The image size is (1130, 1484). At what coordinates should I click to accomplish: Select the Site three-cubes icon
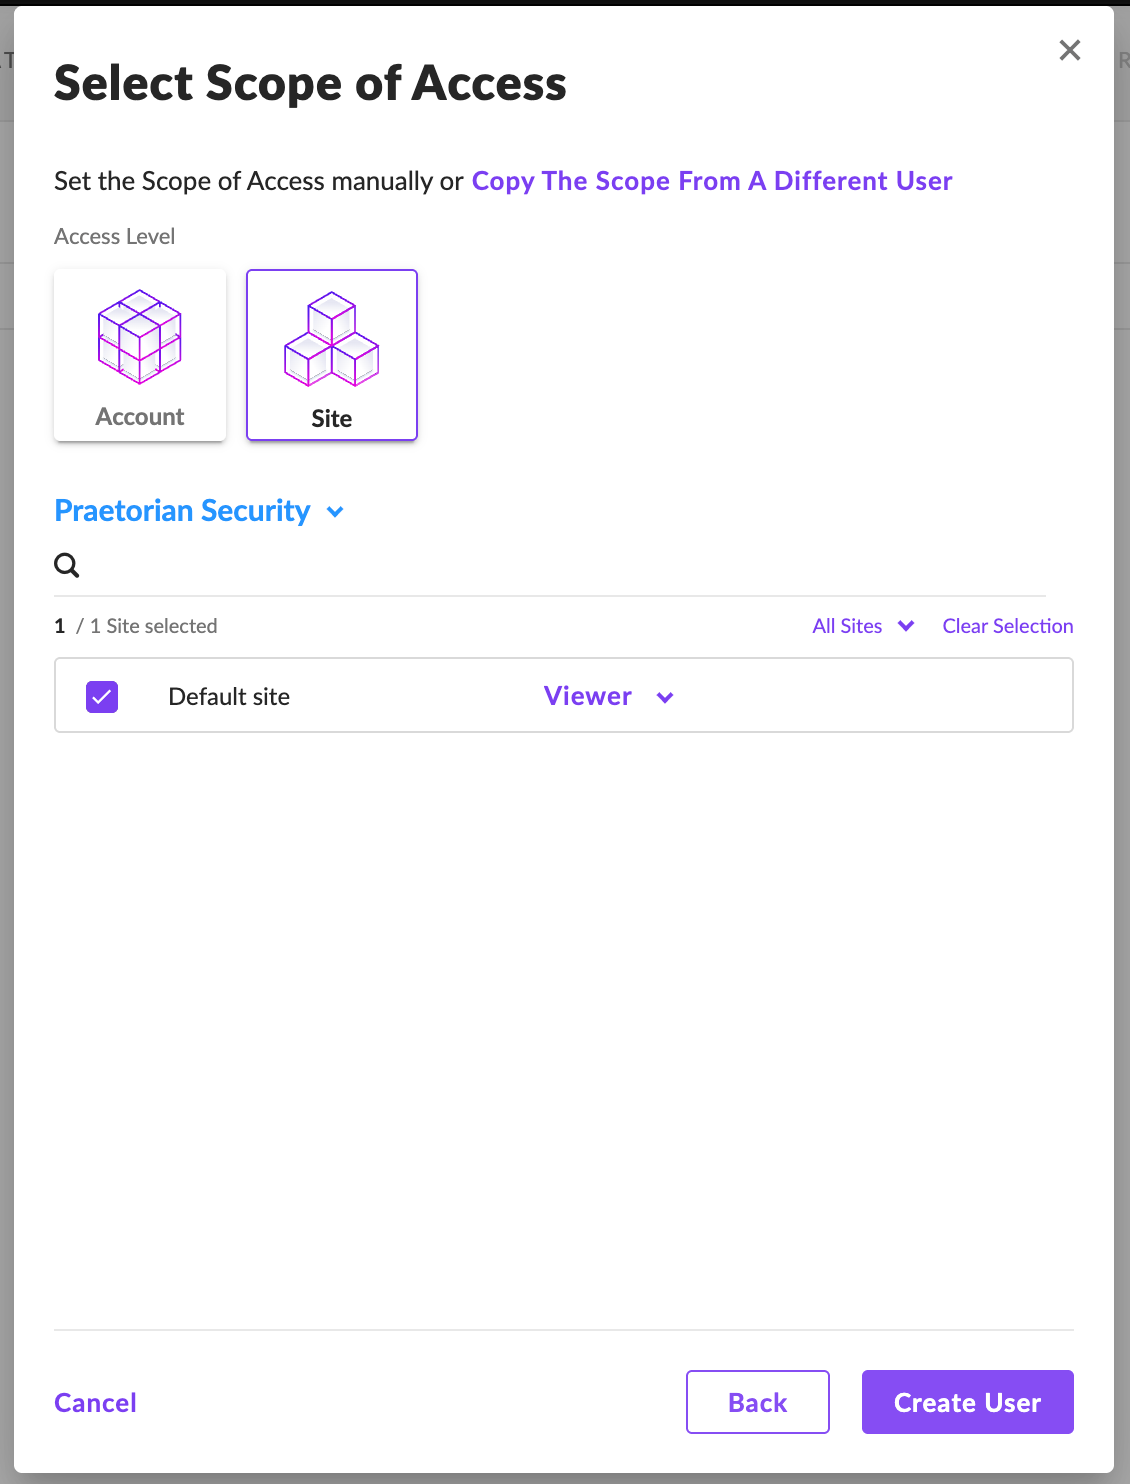click(x=332, y=339)
